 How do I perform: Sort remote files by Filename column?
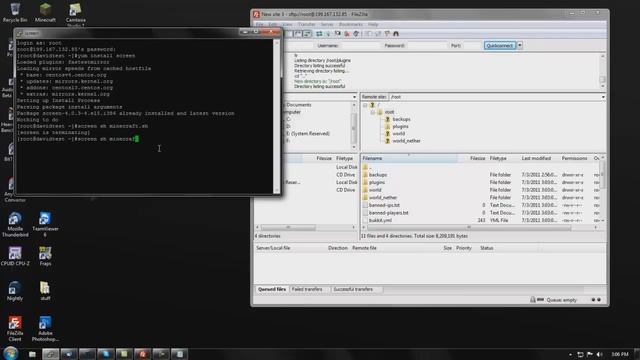point(409,158)
